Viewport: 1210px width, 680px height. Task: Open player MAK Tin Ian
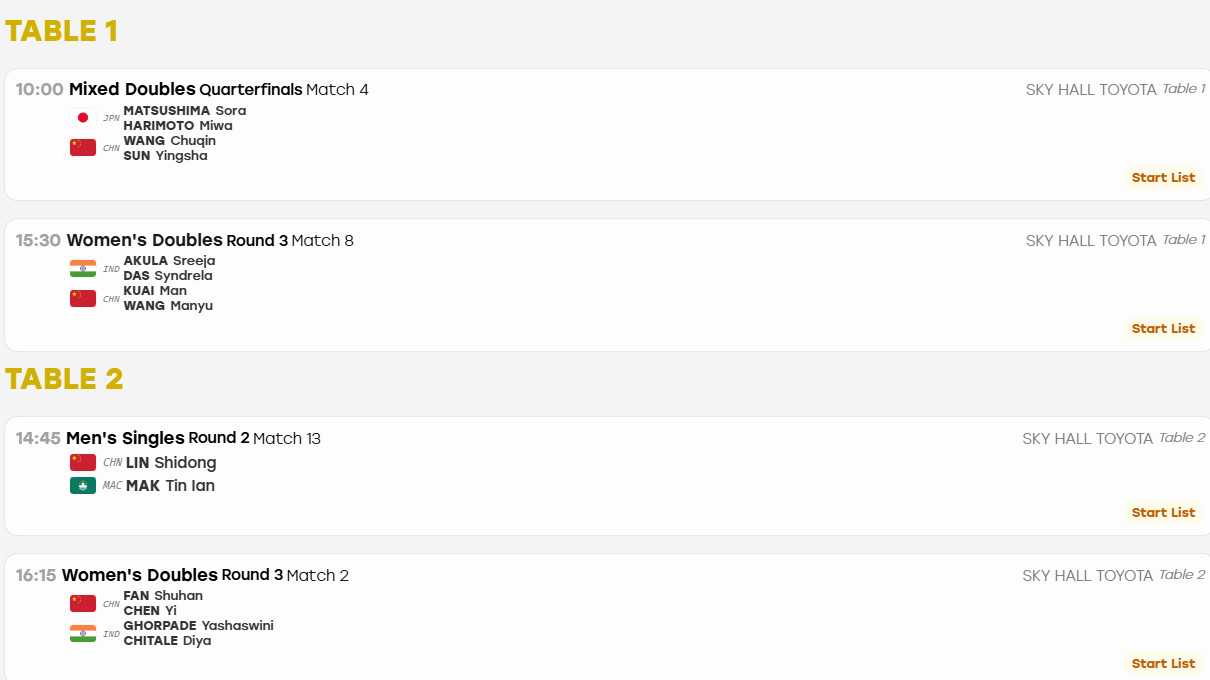pos(170,486)
